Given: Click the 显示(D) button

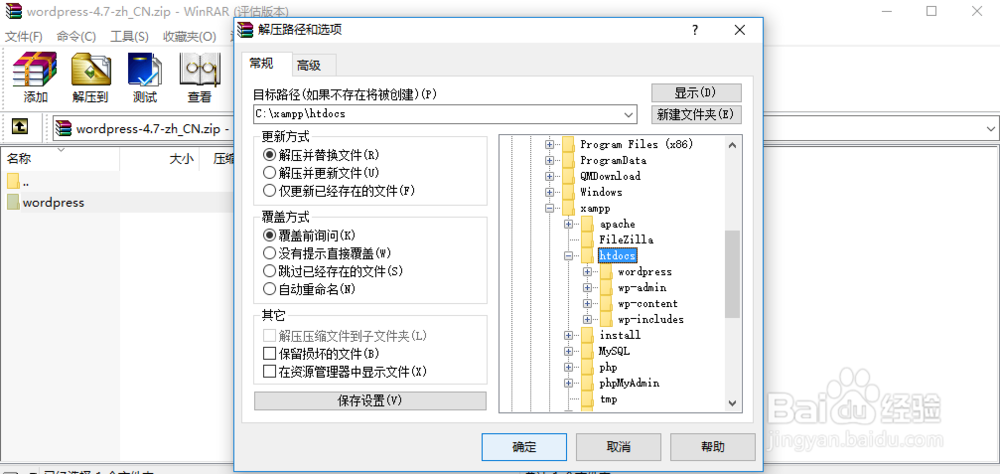Looking at the screenshot, I should [696, 93].
